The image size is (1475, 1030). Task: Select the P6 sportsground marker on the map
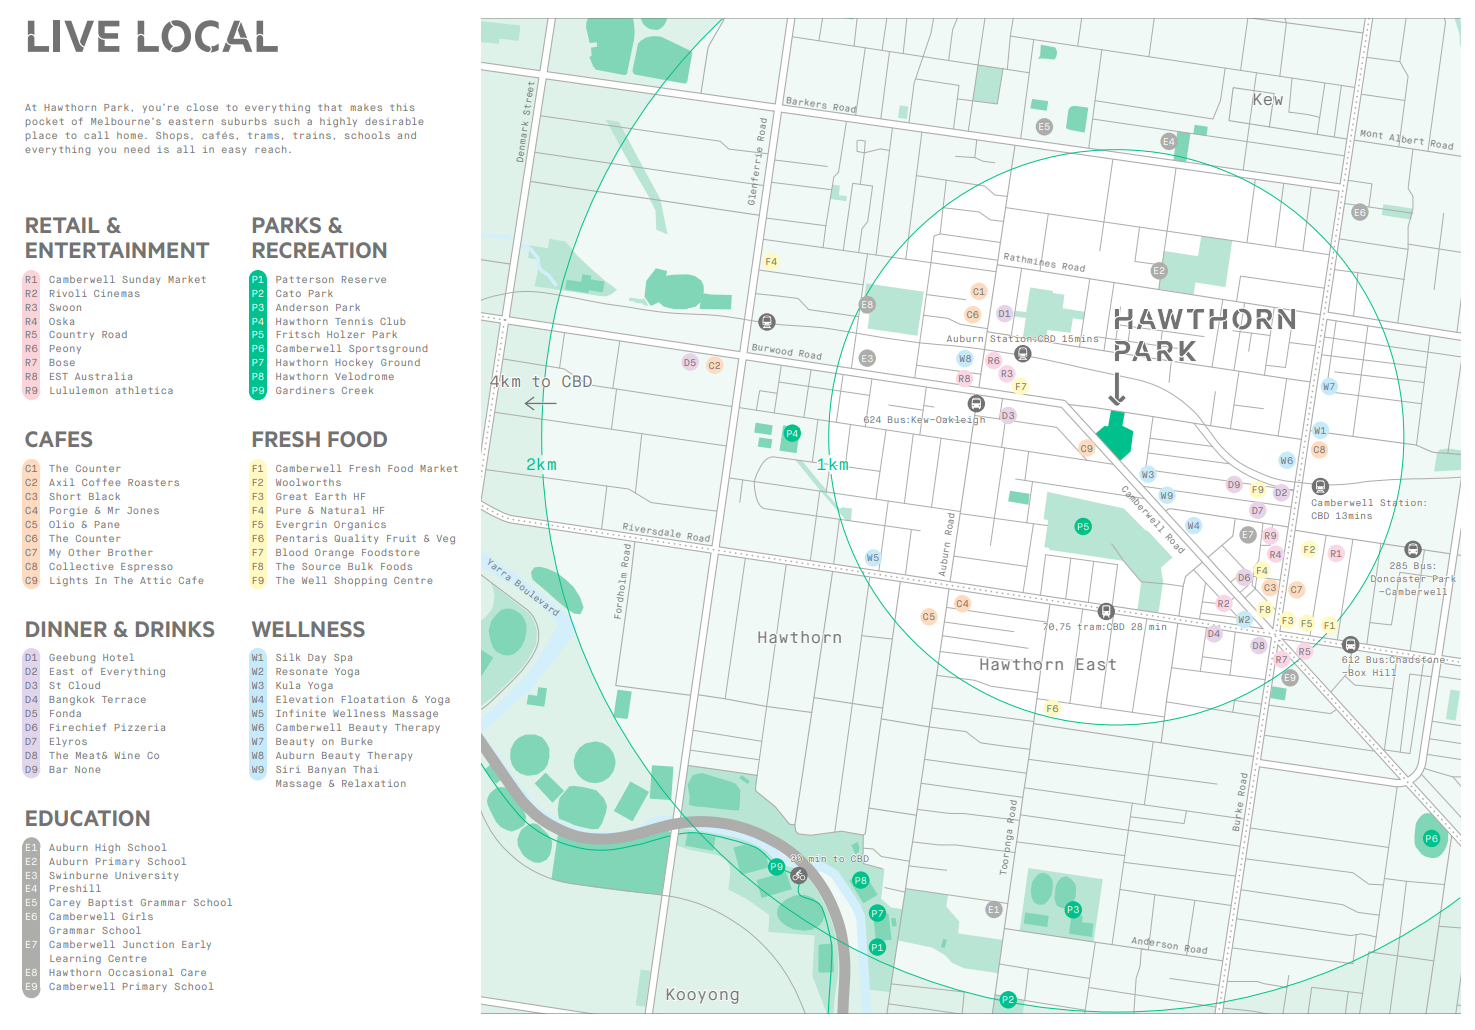1431,839
